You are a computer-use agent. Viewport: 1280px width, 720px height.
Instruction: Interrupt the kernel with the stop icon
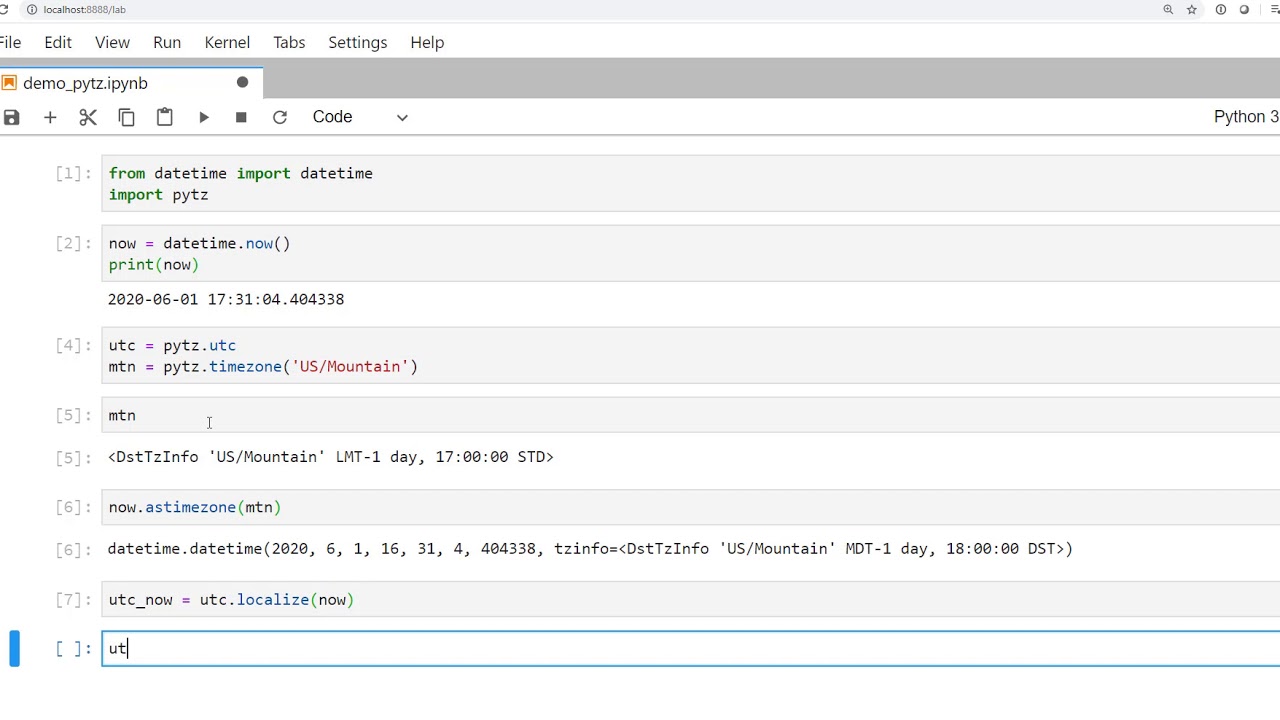tap(241, 117)
